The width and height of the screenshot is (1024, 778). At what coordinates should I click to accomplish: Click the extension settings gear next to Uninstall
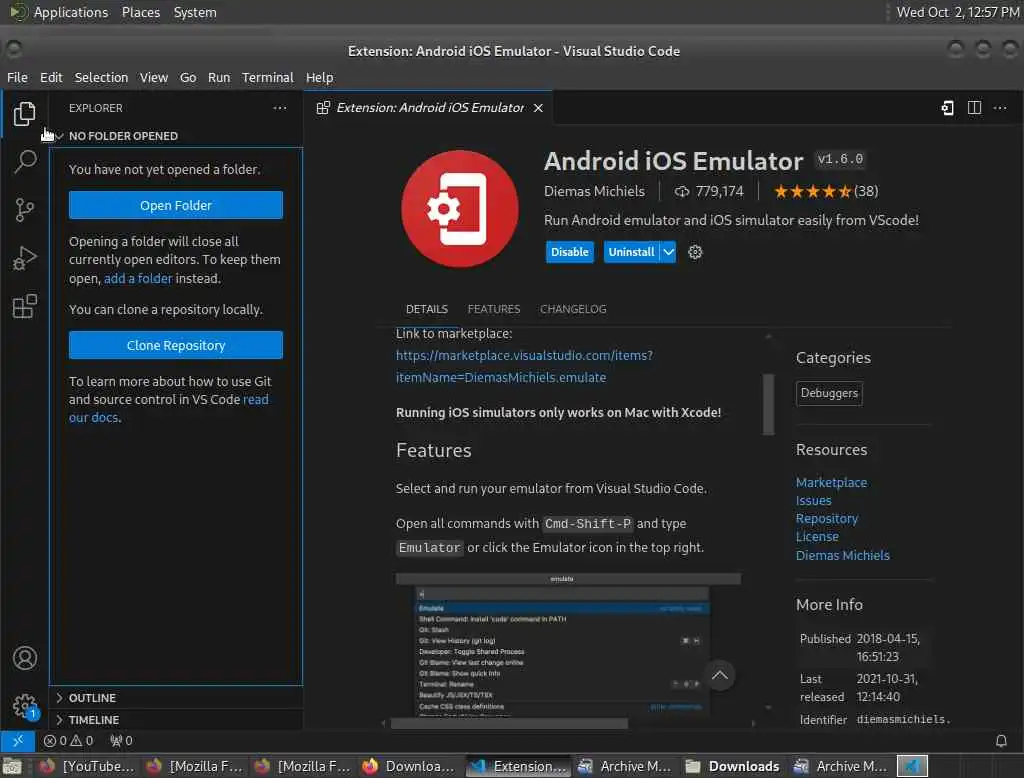(695, 252)
